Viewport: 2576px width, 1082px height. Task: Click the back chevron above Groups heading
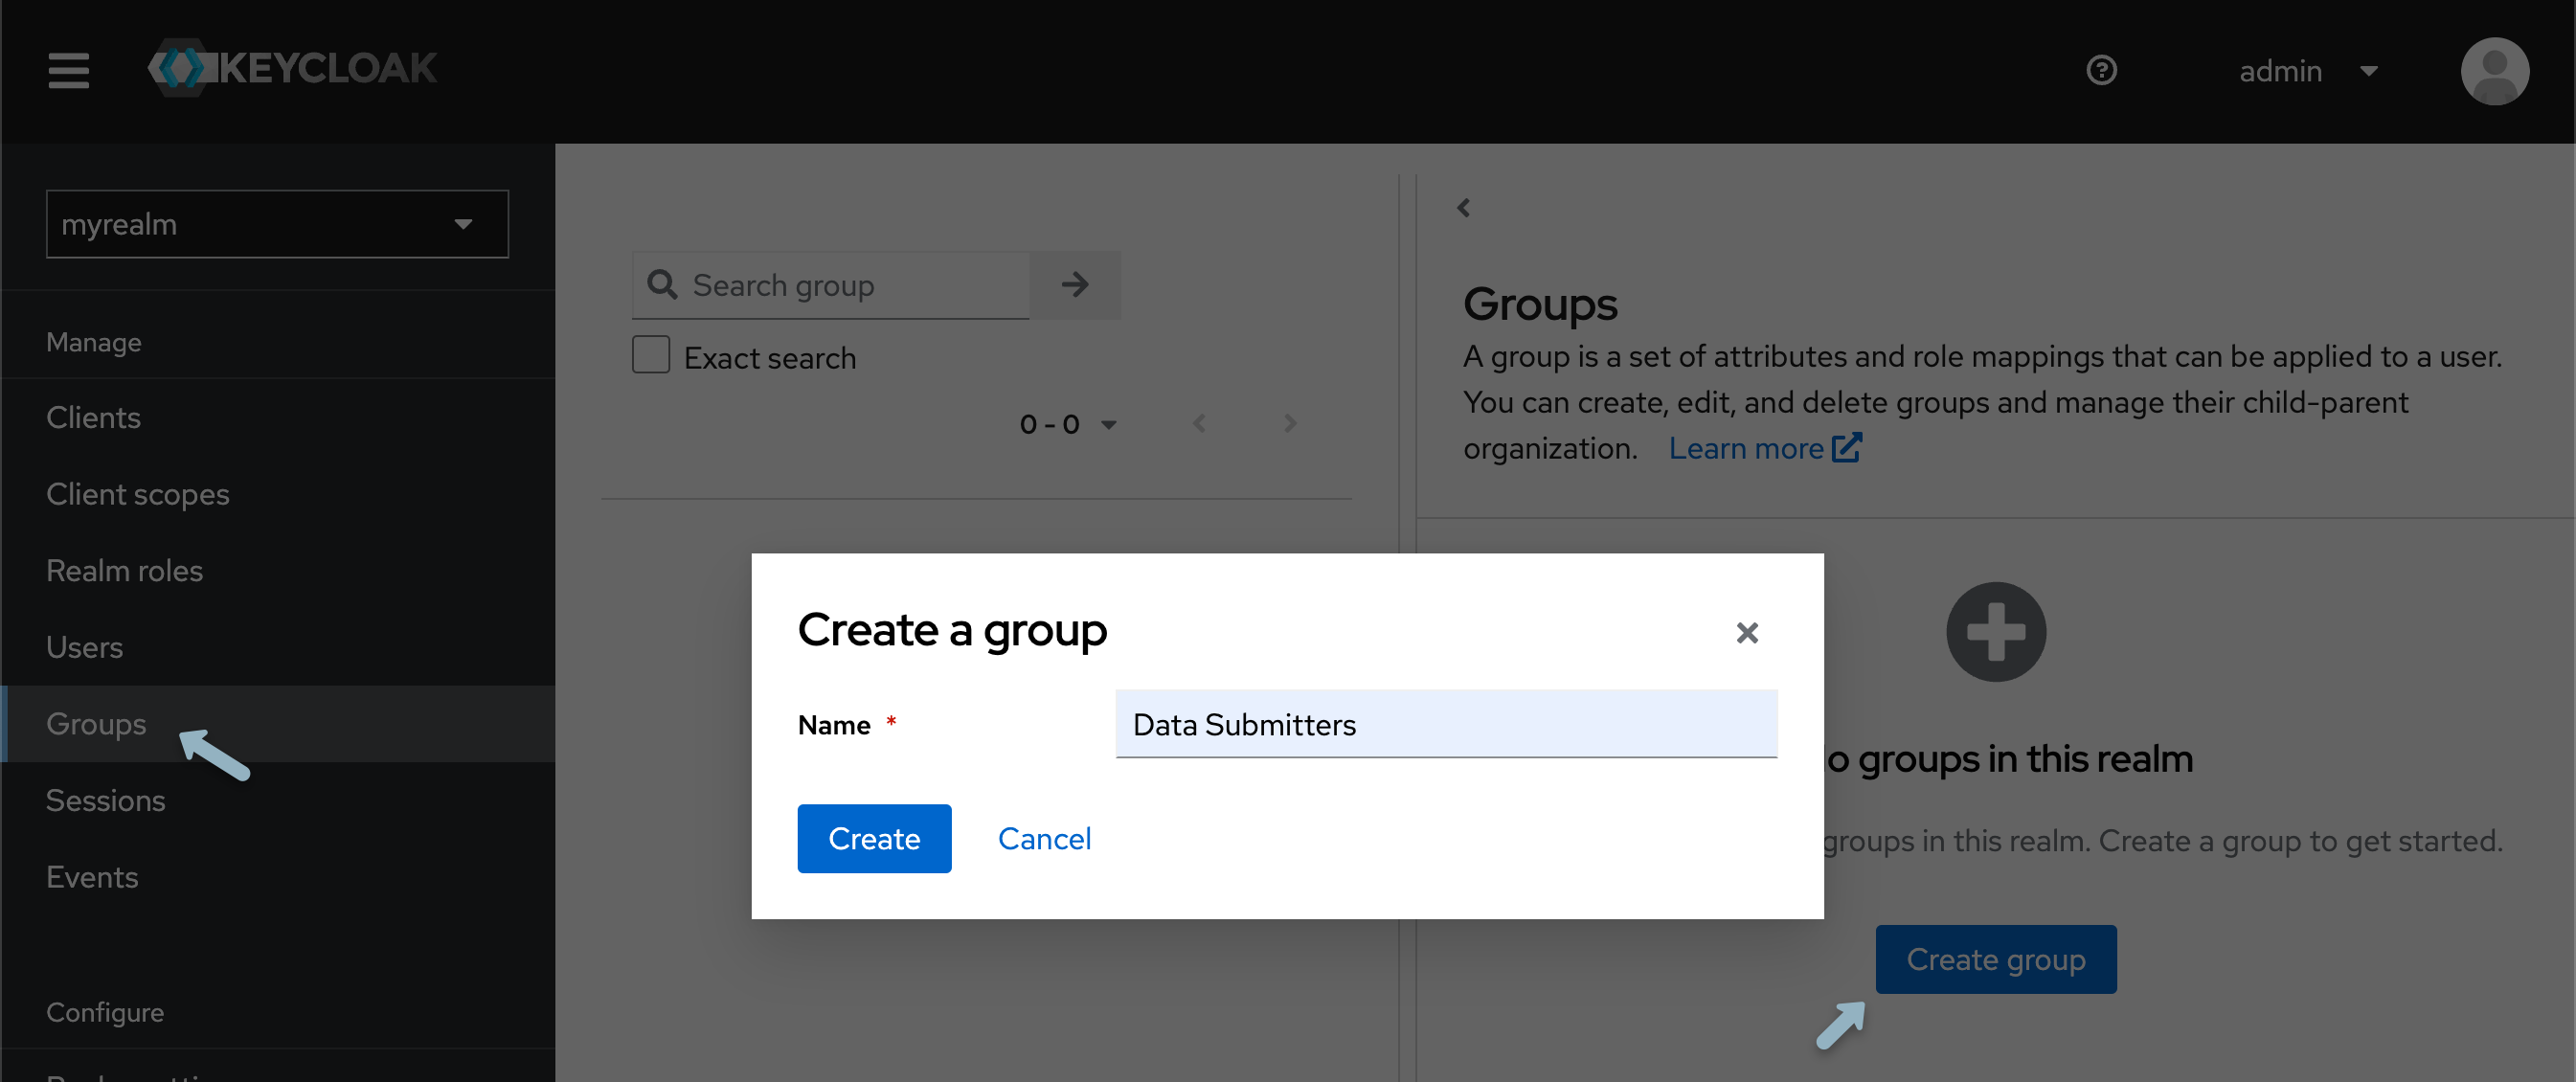click(x=1464, y=207)
